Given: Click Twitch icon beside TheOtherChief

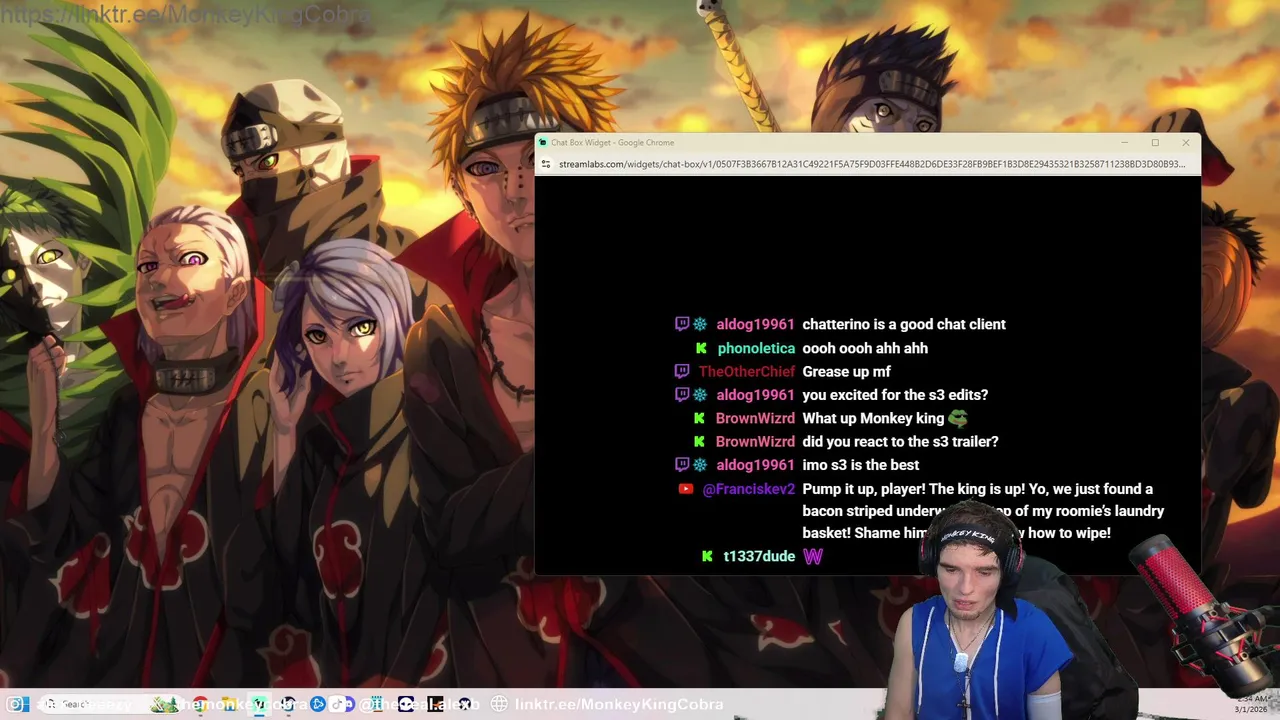Looking at the screenshot, I should click(x=682, y=371).
